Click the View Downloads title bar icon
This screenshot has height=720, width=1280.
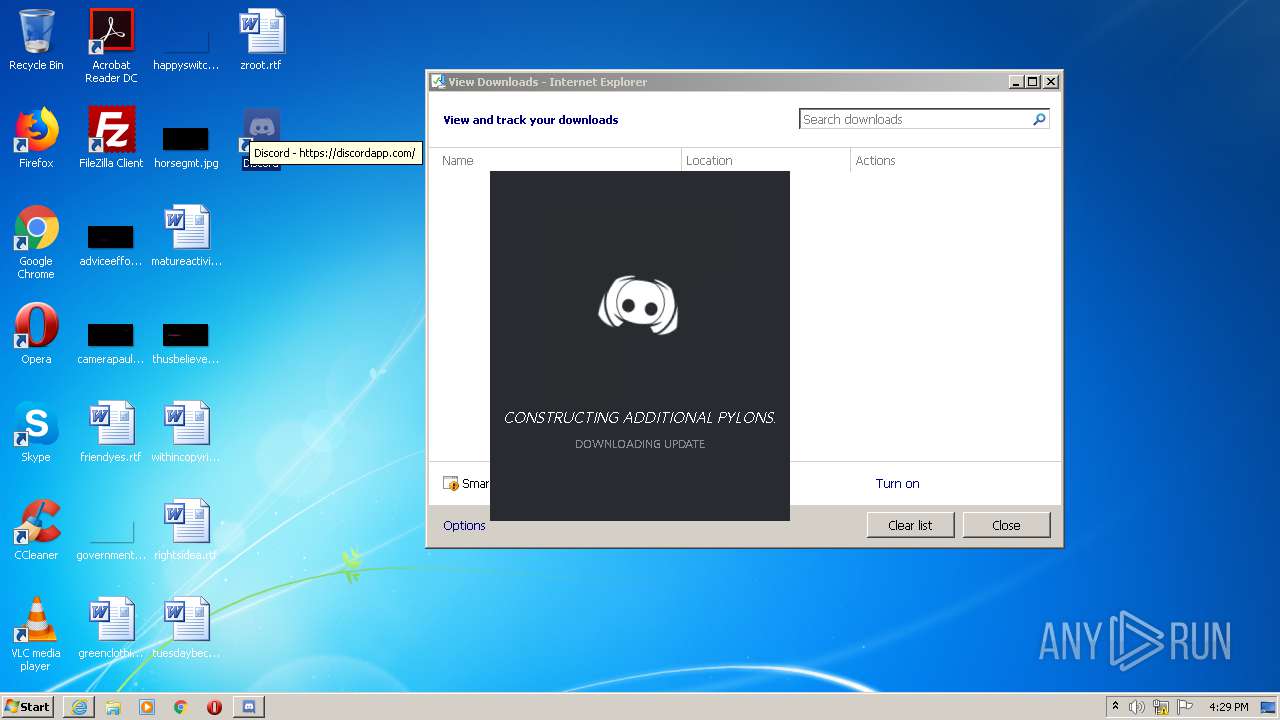(x=438, y=82)
